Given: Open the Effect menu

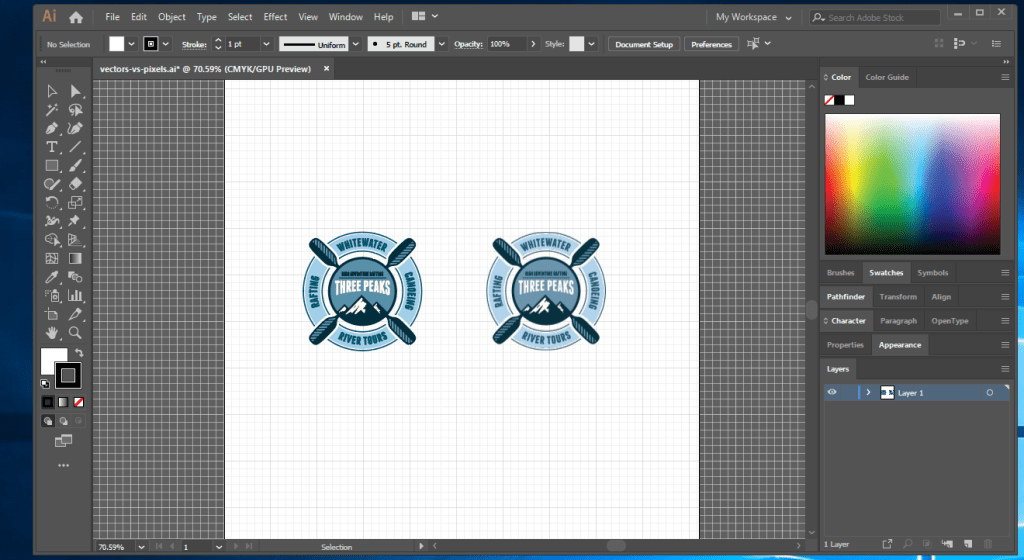Looking at the screenshot, I should pyautogui.click(x=275, y=17).
